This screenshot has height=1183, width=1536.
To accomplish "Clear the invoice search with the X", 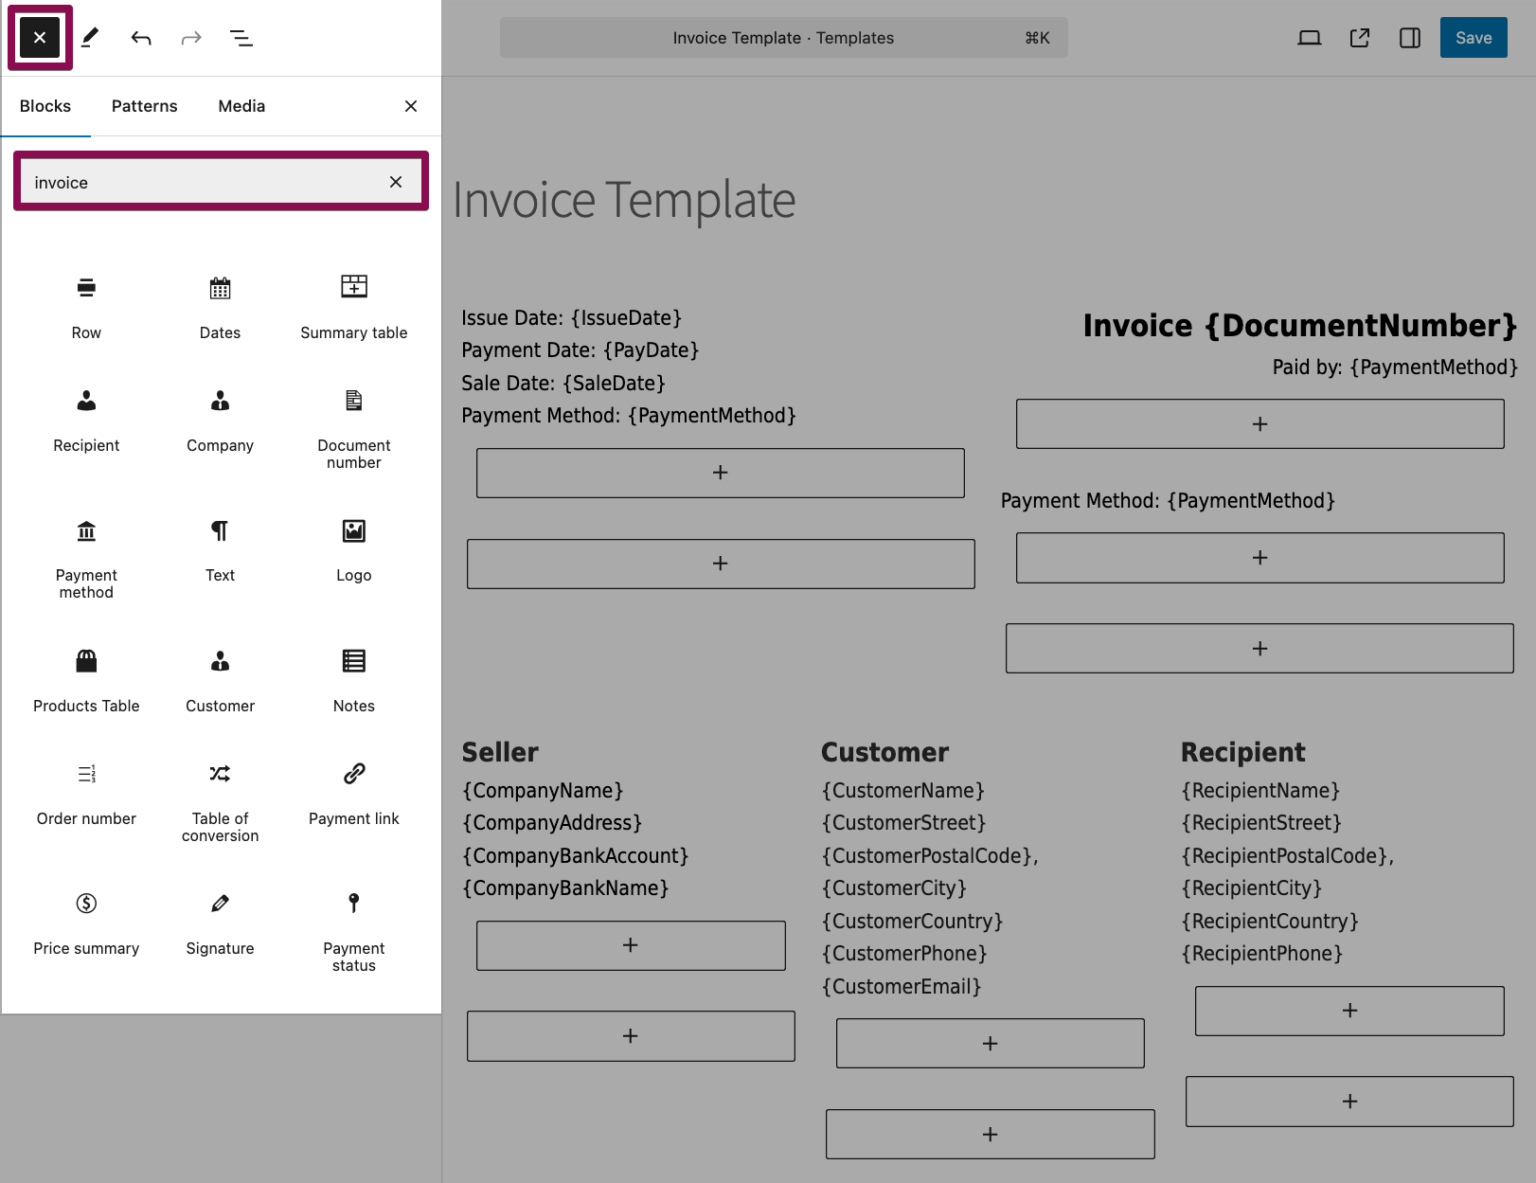I will [395, 181].
